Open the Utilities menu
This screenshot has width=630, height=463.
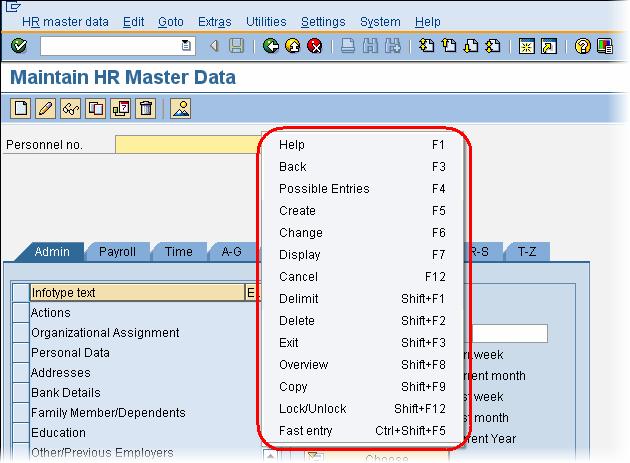click(x=264, y=21)
